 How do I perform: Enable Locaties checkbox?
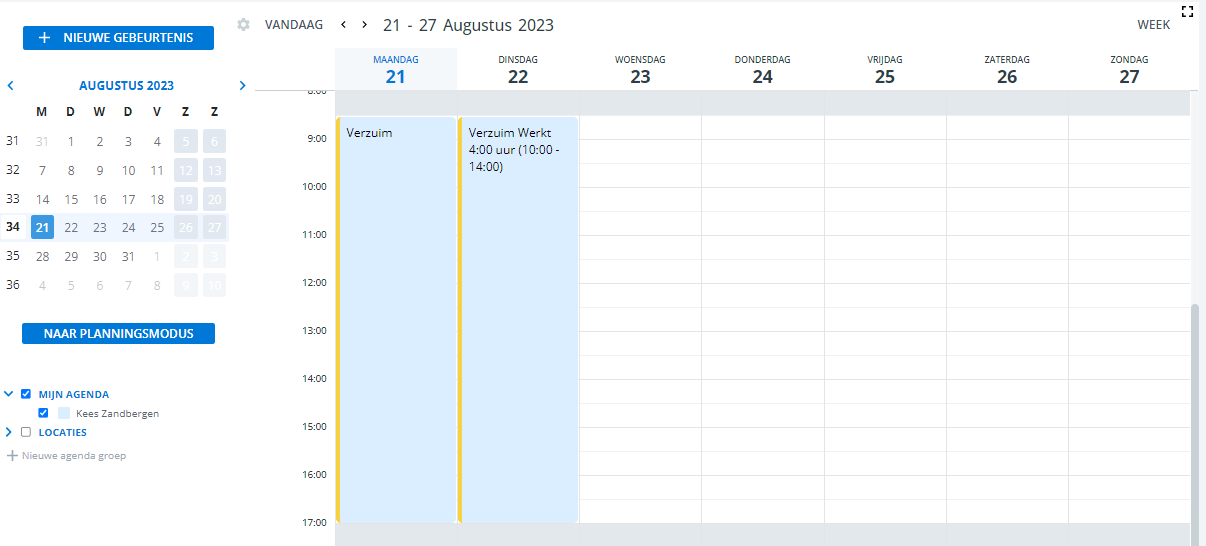pyautogui.click(x=26, y=432)
